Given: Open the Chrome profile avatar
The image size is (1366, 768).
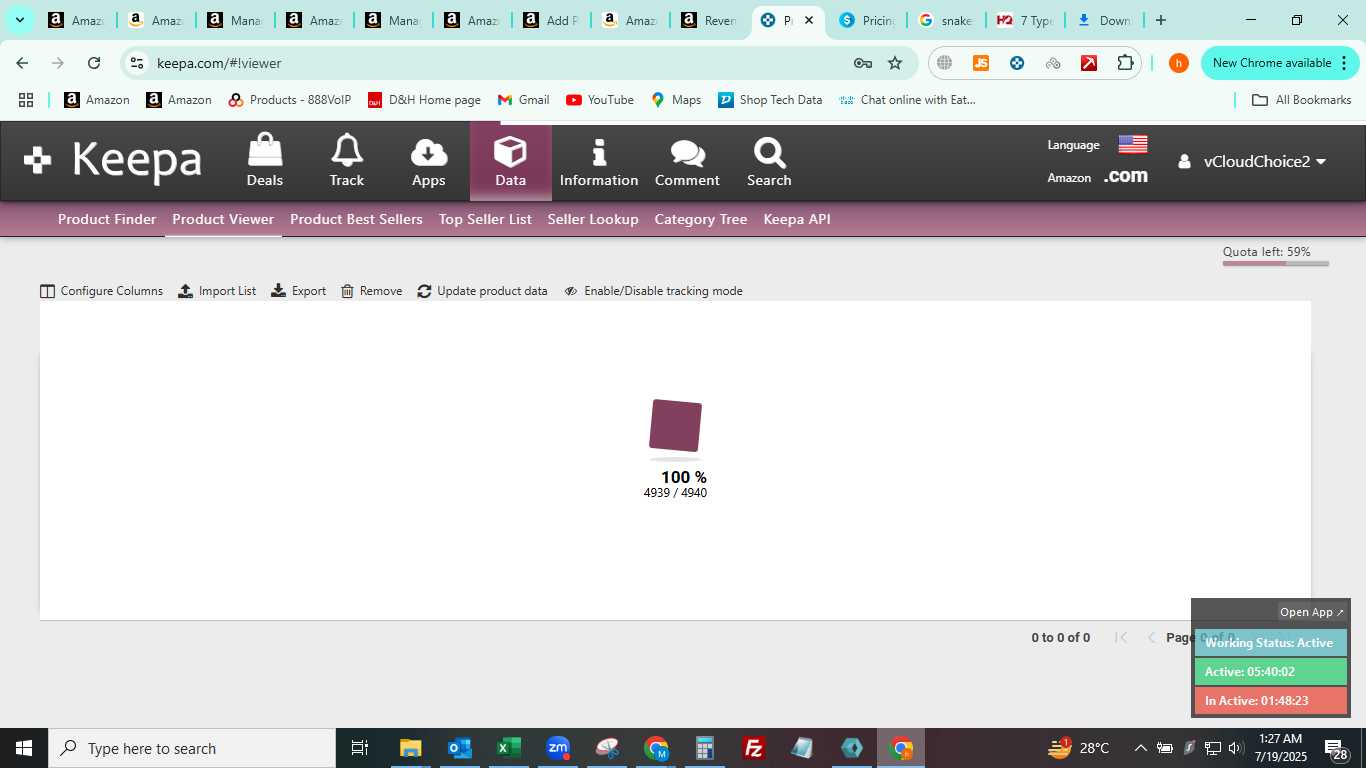Looking at the screenshot, I should pos(1179,63).
